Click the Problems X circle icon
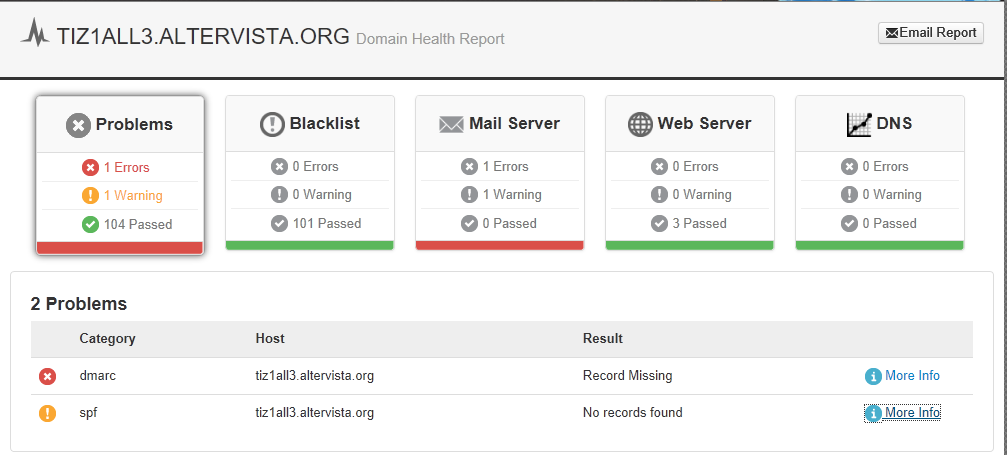The height and width of the screenshot is (455, 1007). [78, 125]
